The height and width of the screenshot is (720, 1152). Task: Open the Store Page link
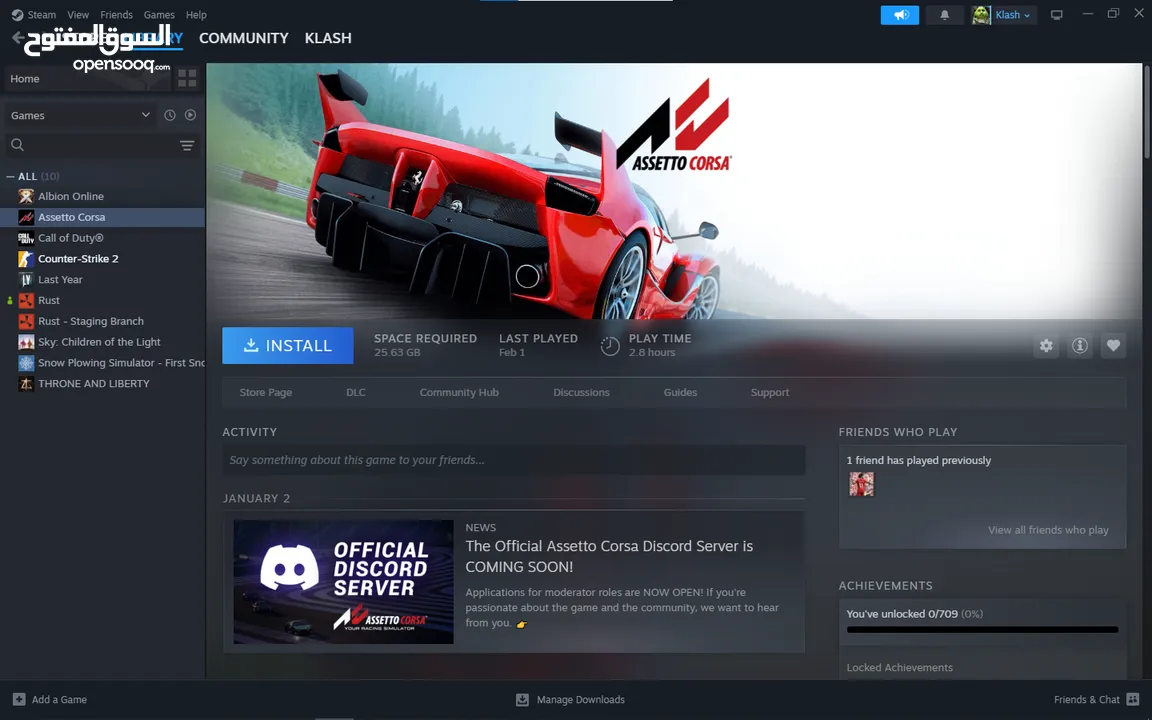(266, 392)
